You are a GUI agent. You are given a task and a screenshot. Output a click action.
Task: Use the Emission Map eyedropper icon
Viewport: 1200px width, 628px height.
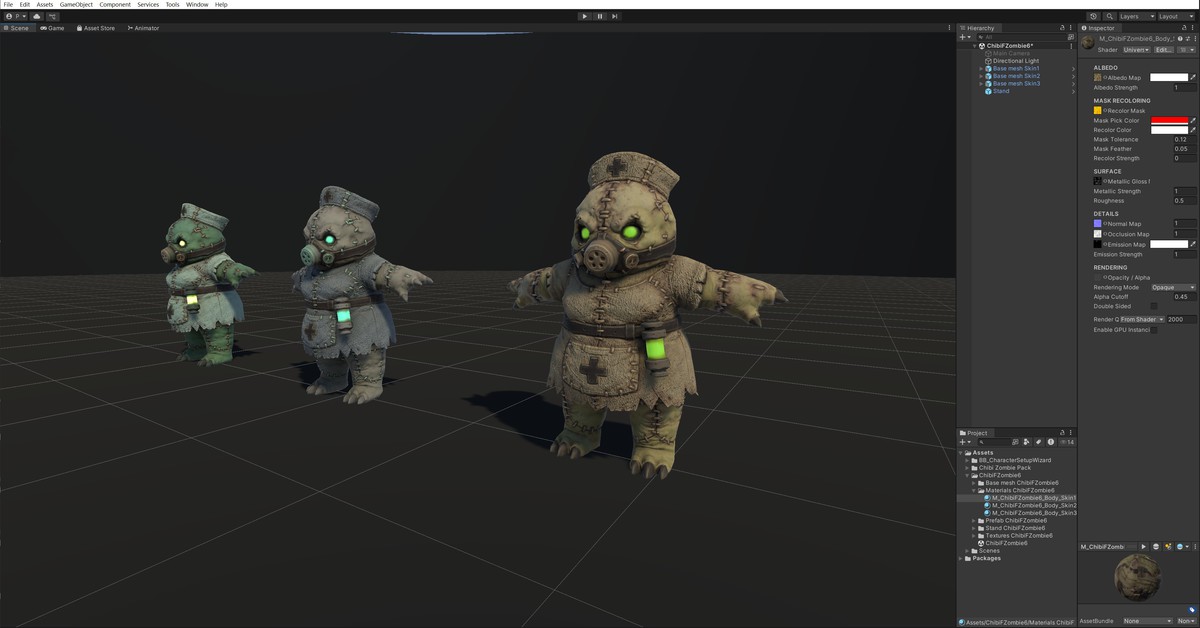[1192, 244]
